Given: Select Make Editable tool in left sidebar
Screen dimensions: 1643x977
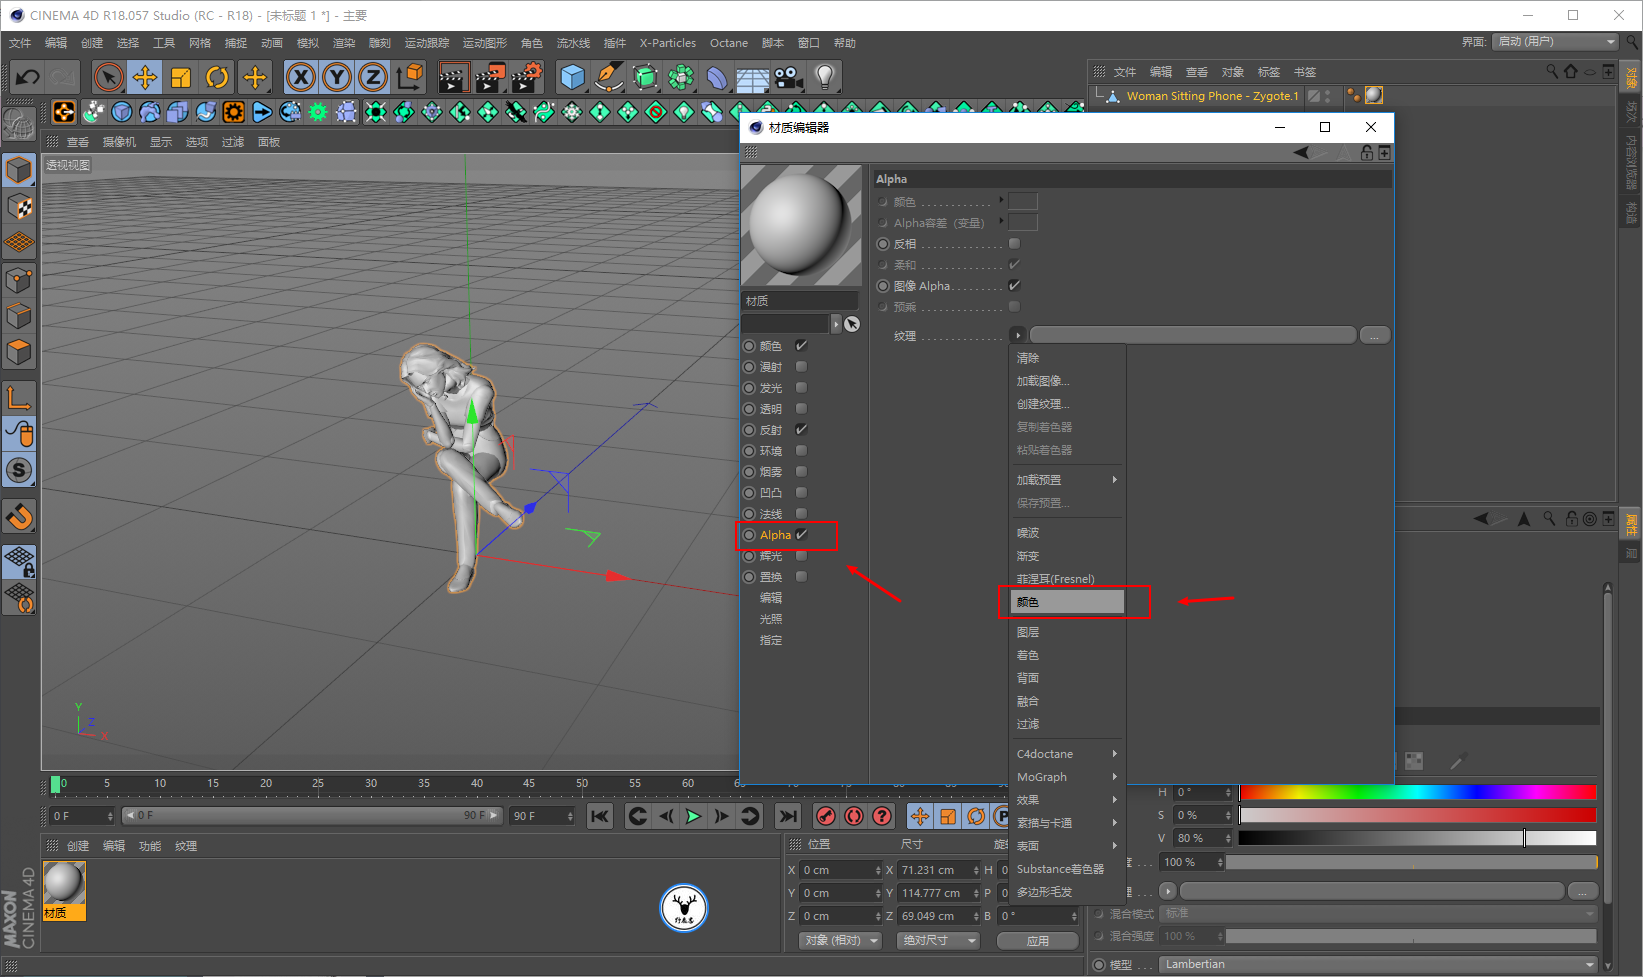Looking at the screenshot, I should (19, 170).
